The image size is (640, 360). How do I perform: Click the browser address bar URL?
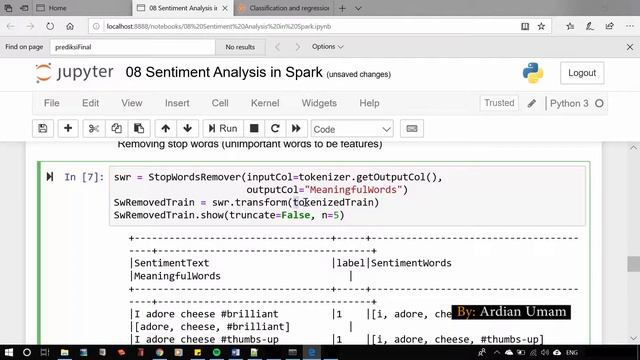coord(219,27)
